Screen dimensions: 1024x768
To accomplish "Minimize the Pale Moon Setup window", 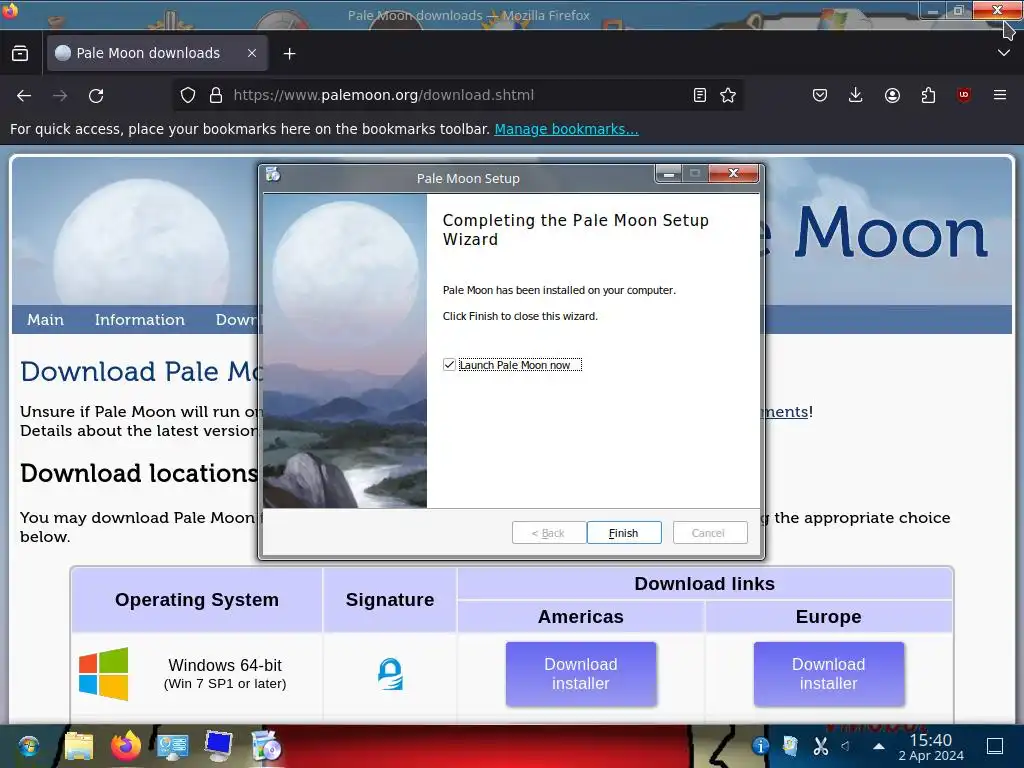I will click(669, 174).
